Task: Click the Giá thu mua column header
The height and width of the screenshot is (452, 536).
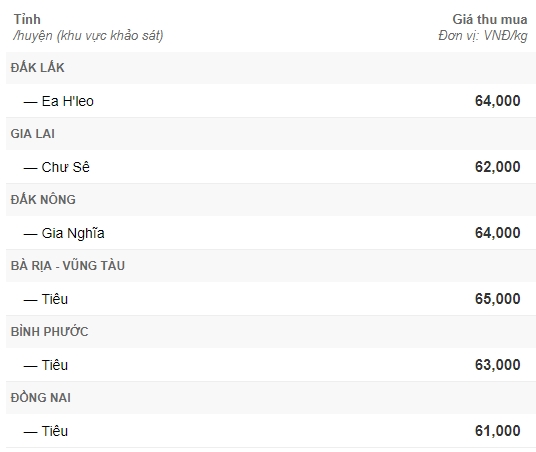Action: pos(490,19)
